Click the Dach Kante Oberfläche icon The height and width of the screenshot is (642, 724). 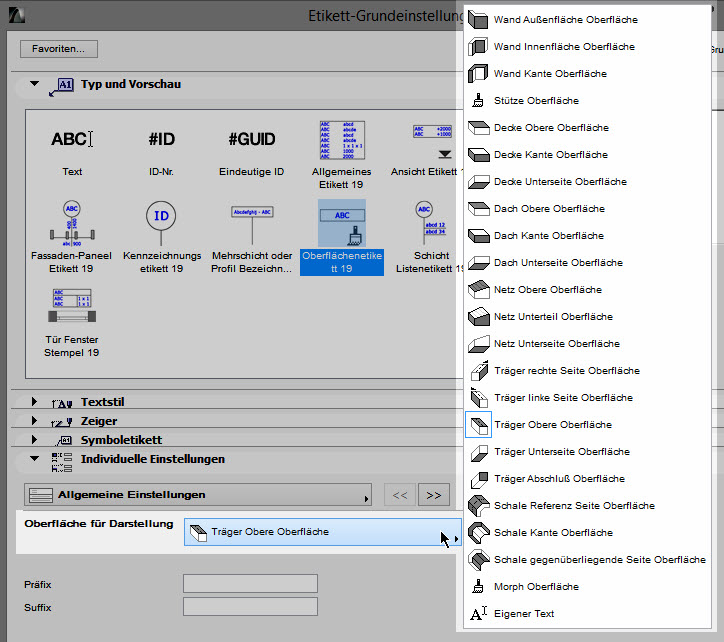point(478,236)
